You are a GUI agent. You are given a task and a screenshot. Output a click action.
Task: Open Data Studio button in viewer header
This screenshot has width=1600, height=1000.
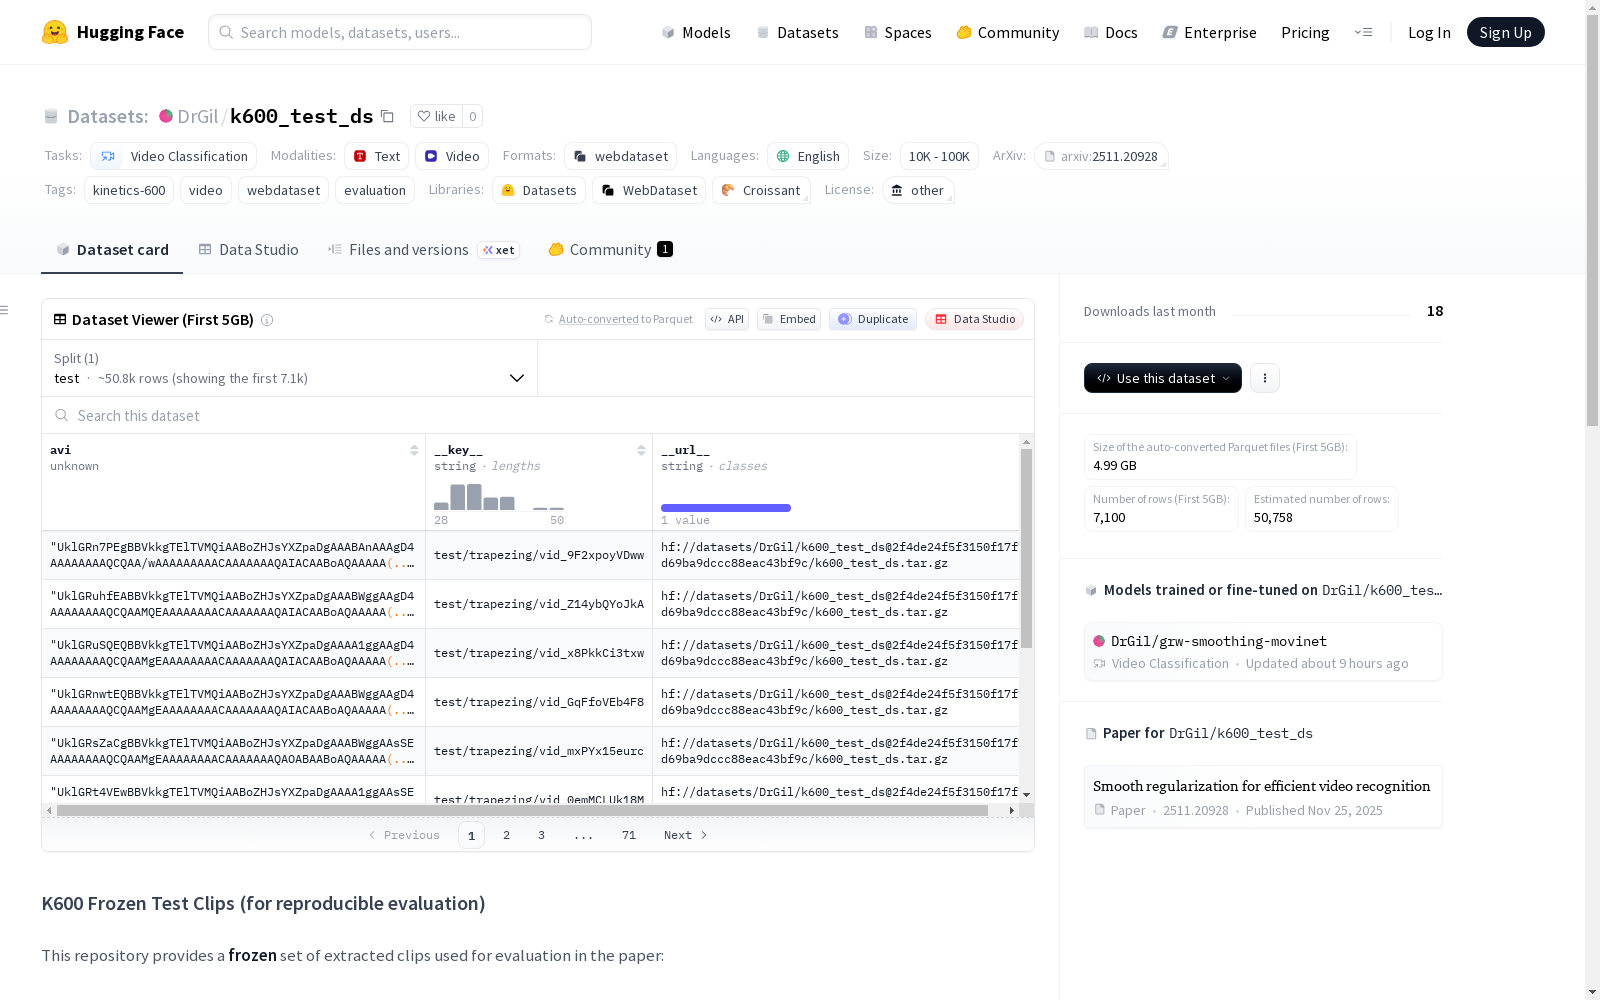(974, 319)
